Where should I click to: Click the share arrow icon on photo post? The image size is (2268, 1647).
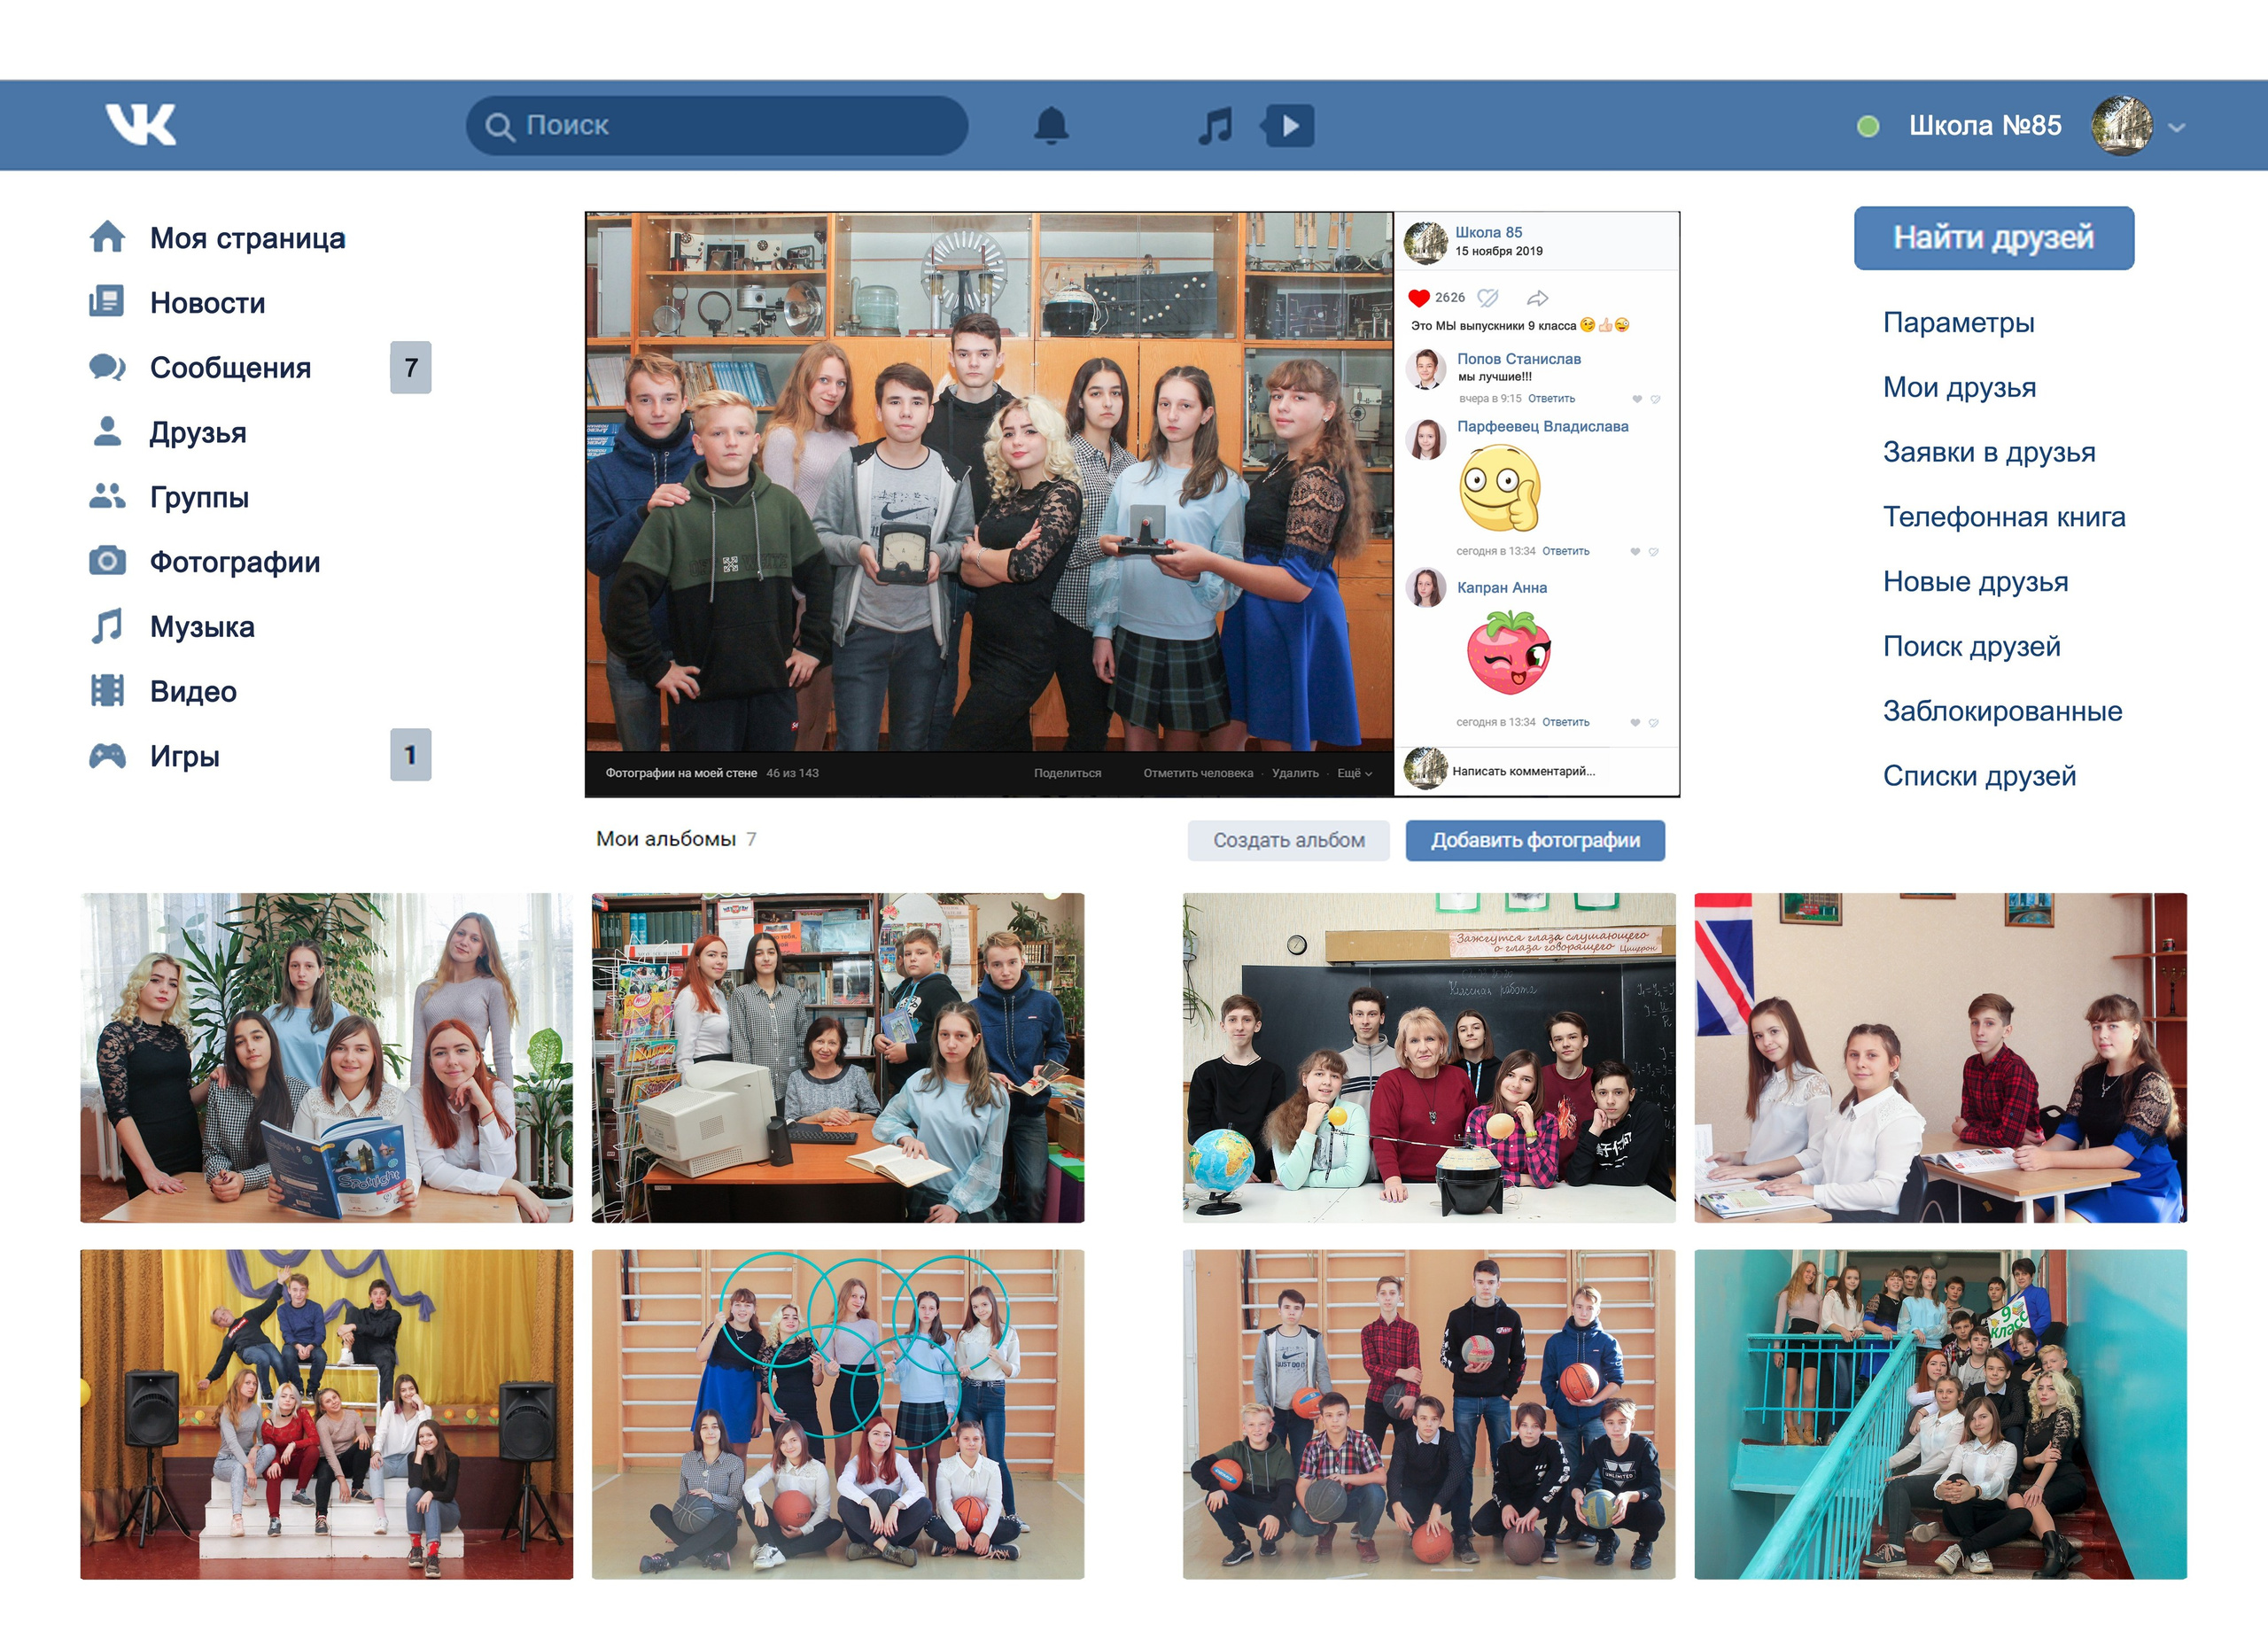pos(1537,298)
